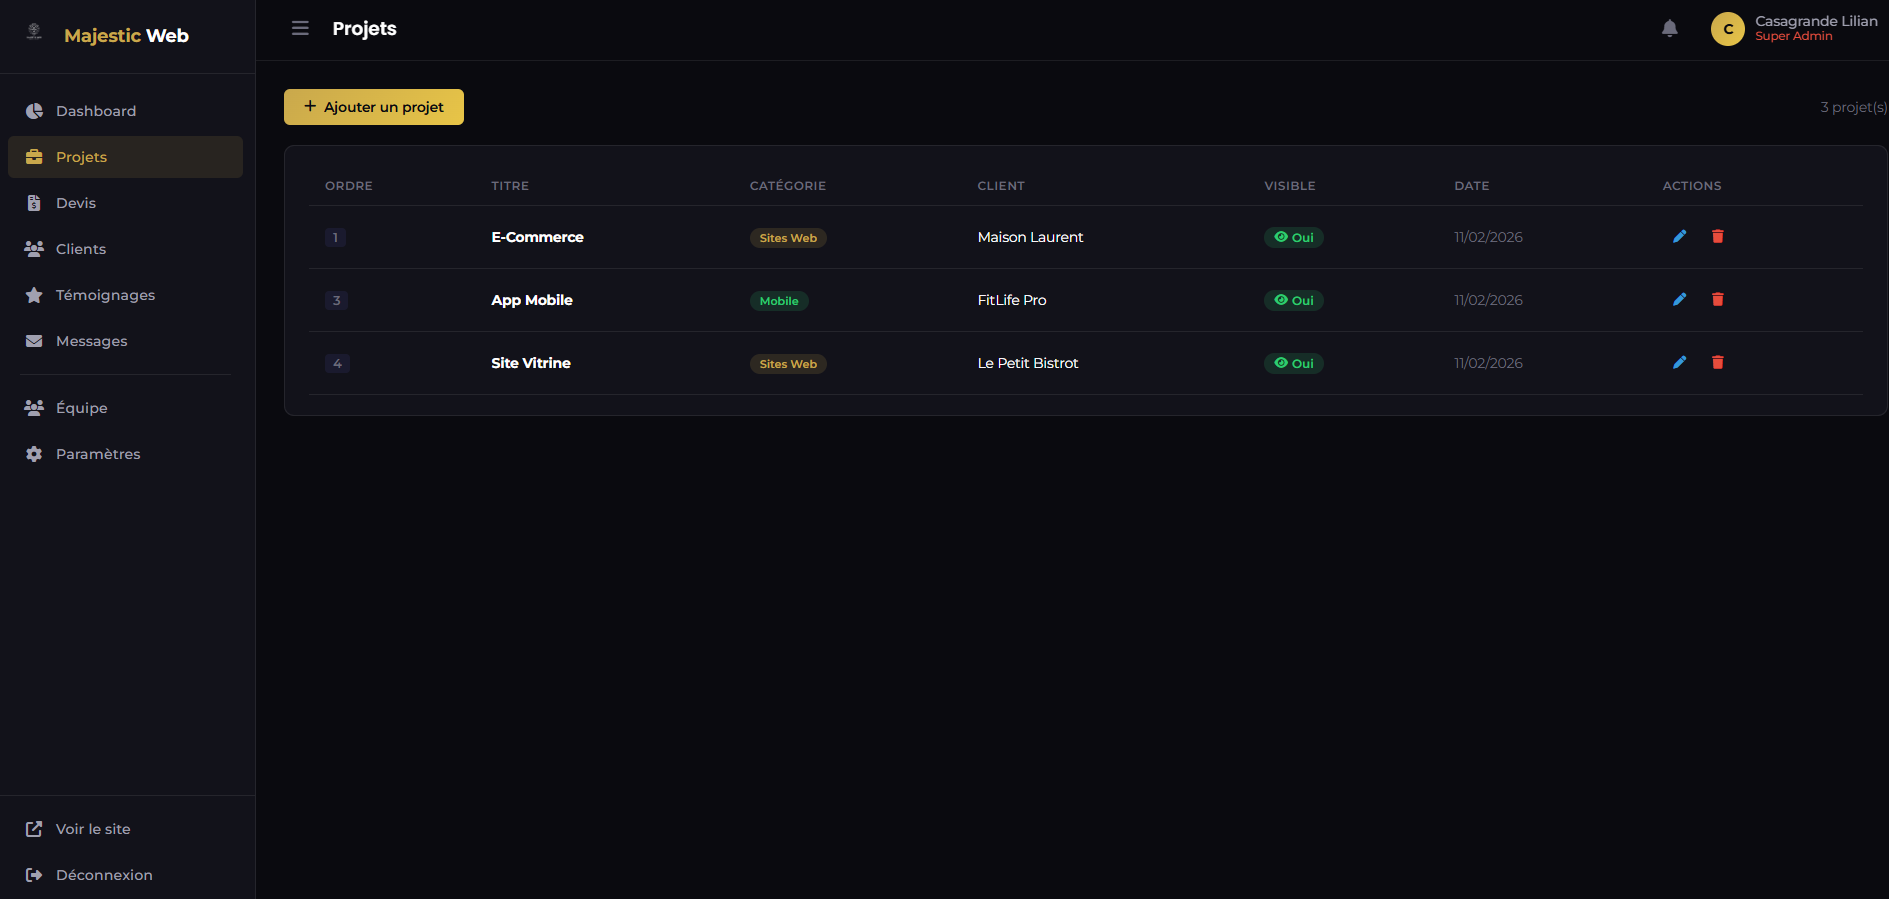
Task: Open the Clients page in sidebar
Action: (x=81, y=249)
